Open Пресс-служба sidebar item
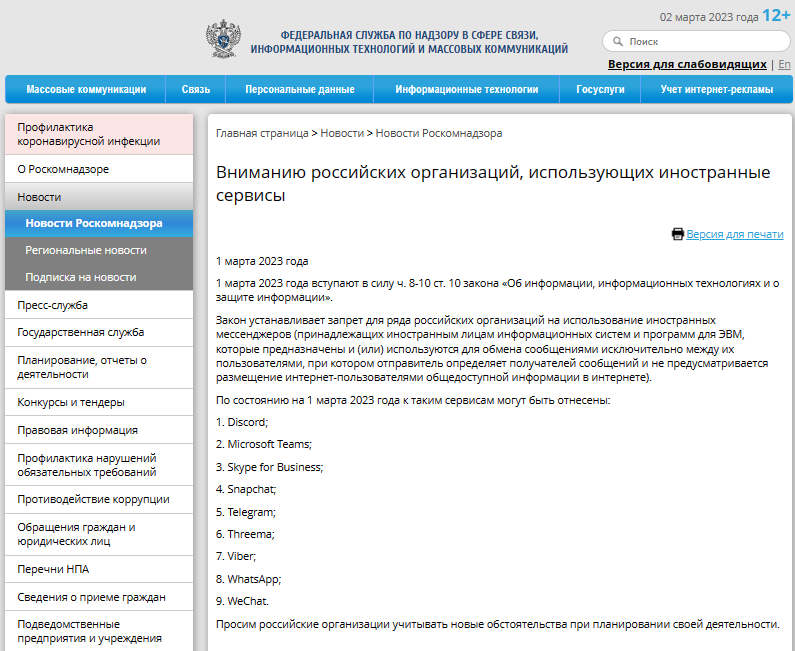The width and height of the screenshot is (795, 651). 99,305
